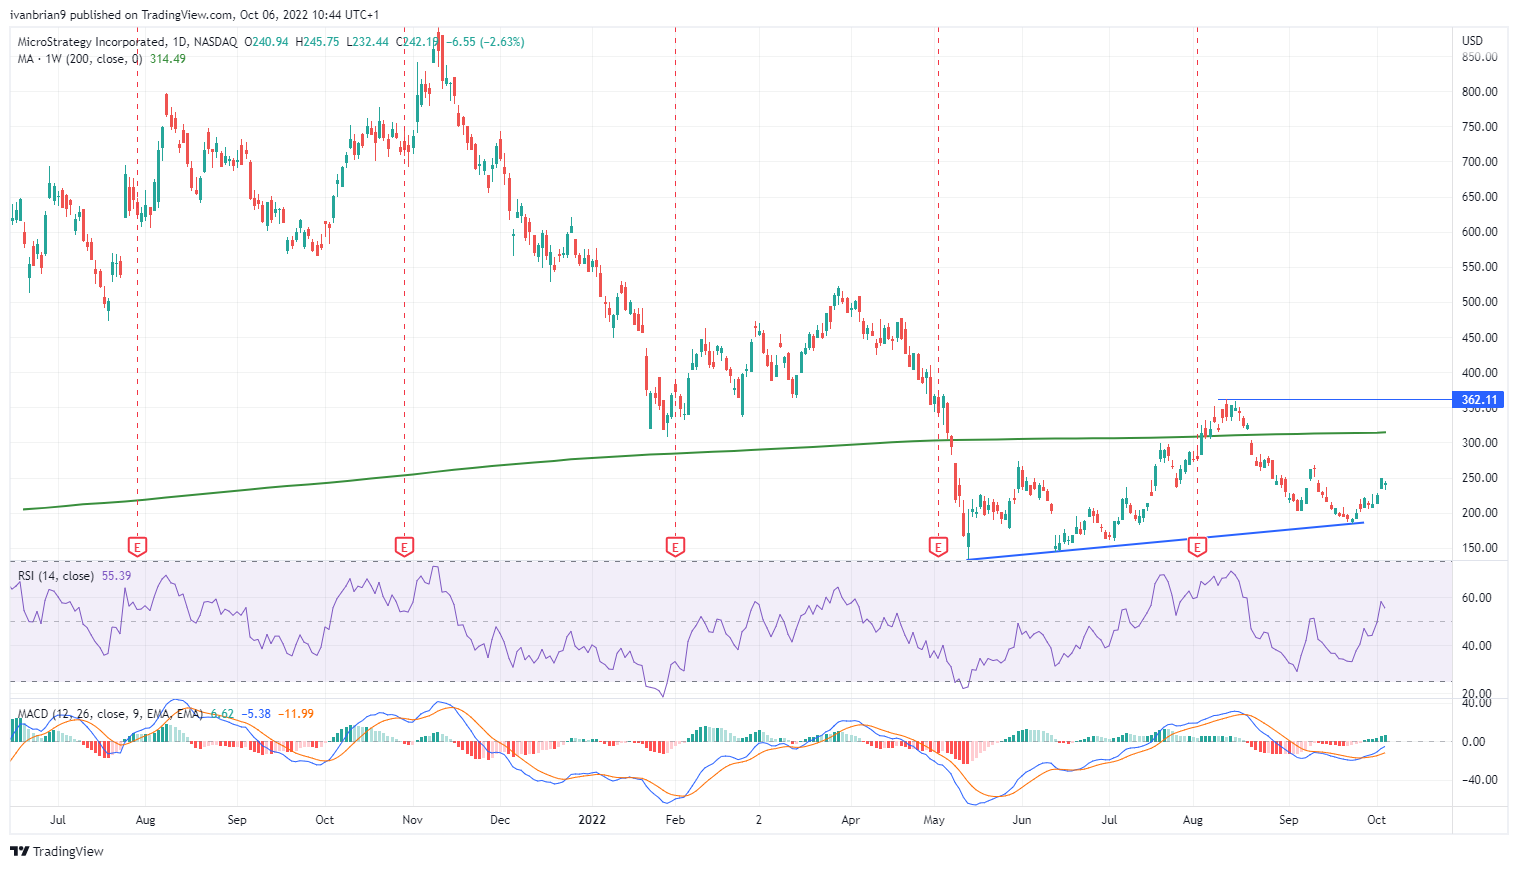Image resolution: width=1518 pixels, height=869 pixels.
Task: Click the green 200-week moving average line
Action: (700, 452)
